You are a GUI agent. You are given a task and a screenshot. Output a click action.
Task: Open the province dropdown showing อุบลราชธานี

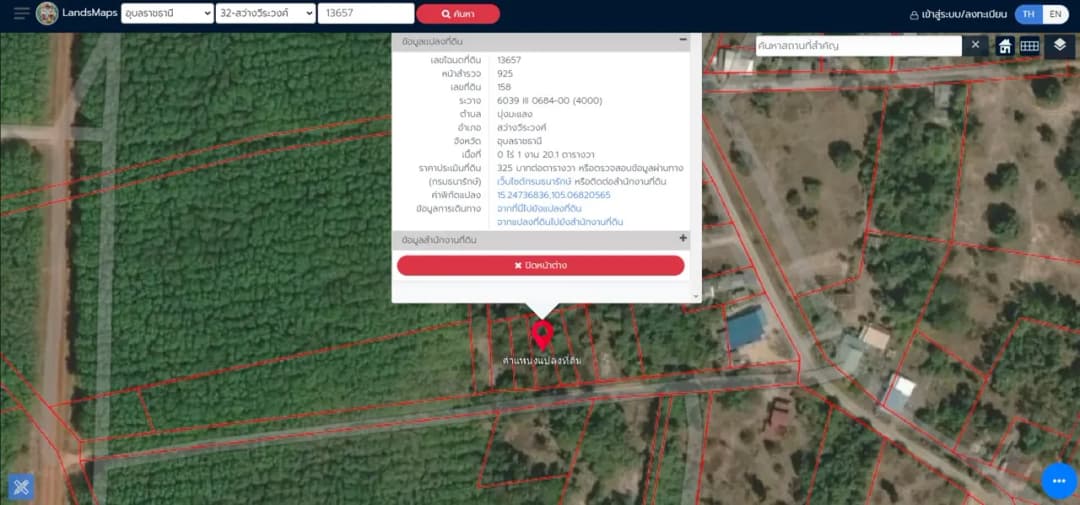tap(167, 13)
